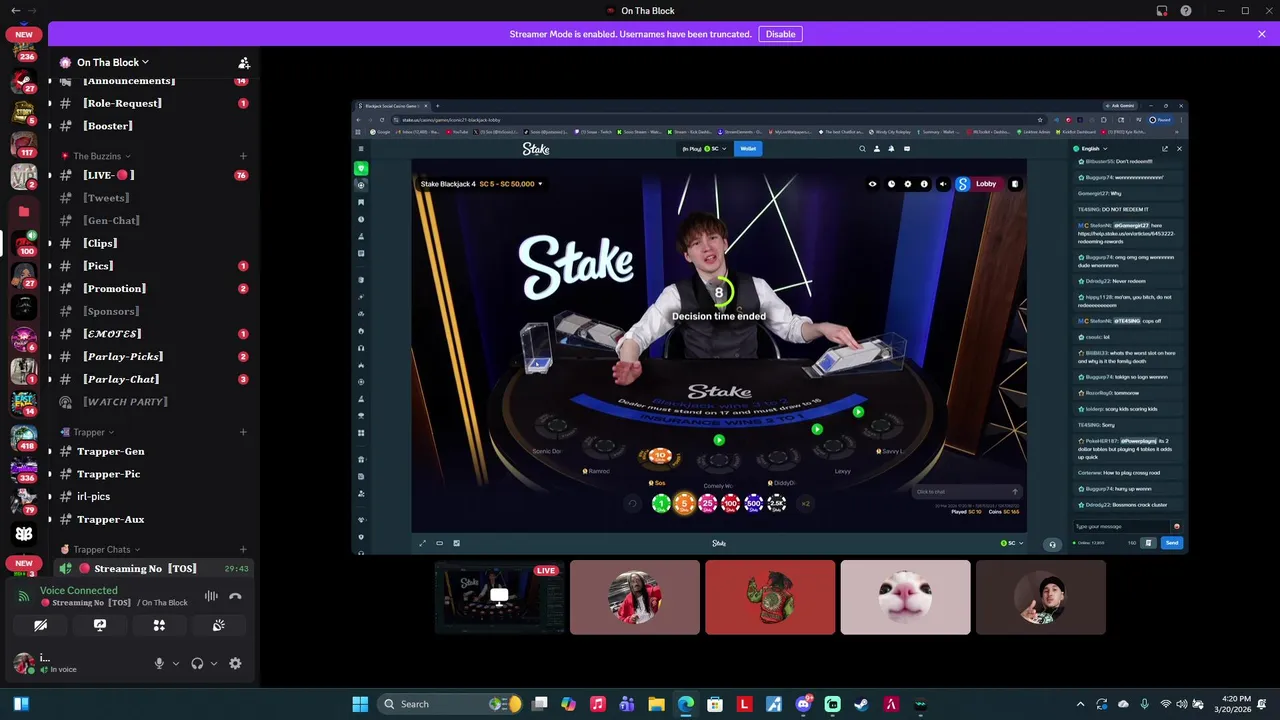The image size is (1280, 720).
Task: Toggle noise suppression waveform icon
Action: [211, 596]
